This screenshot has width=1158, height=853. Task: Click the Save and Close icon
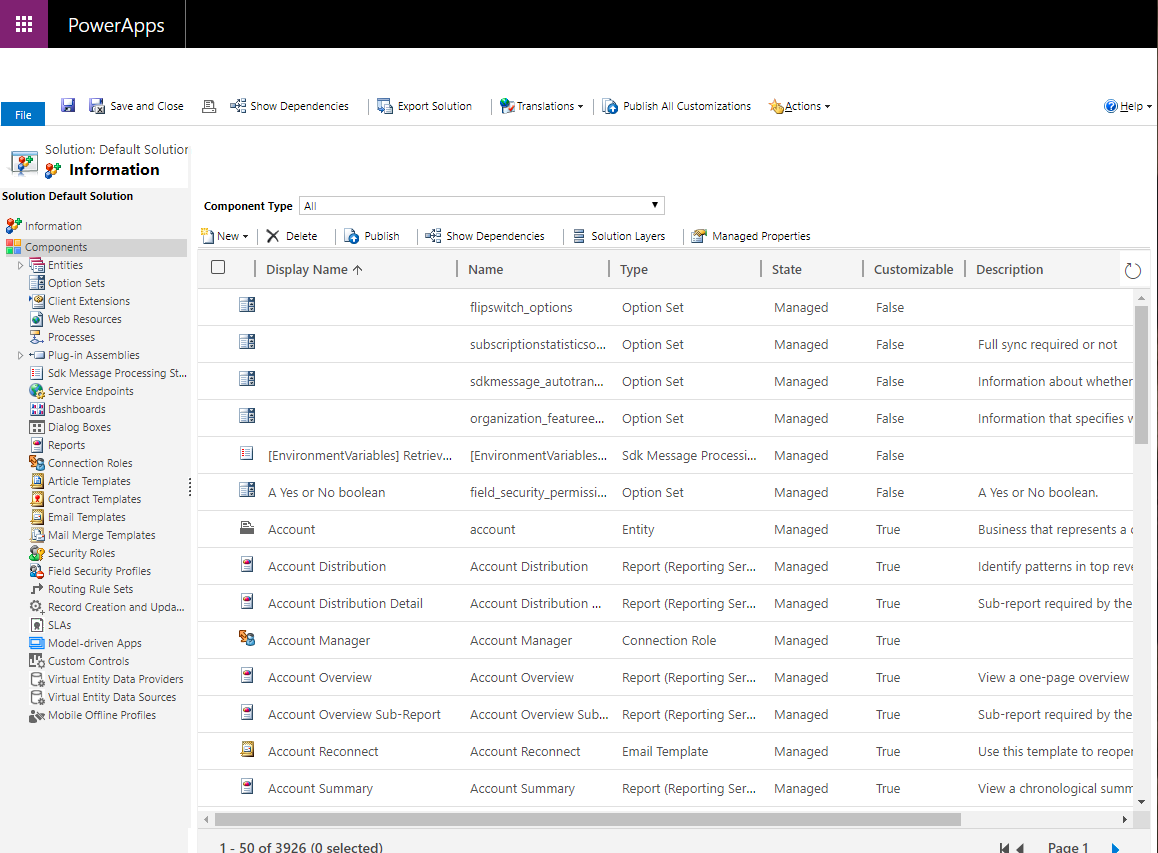click(97, 106)
